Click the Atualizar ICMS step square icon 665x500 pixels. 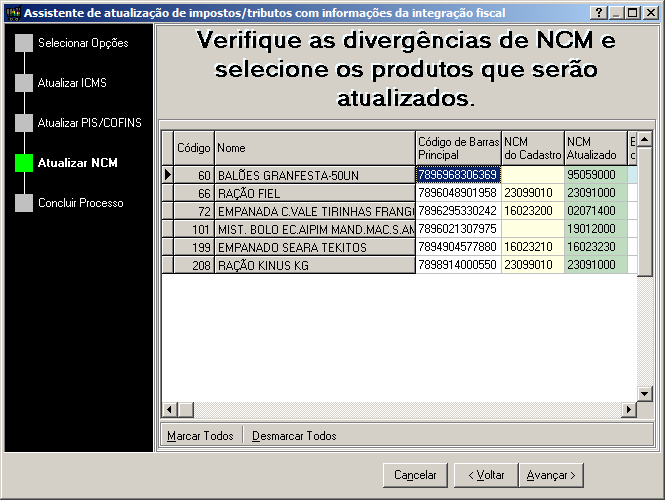click(x=24, y=83)
